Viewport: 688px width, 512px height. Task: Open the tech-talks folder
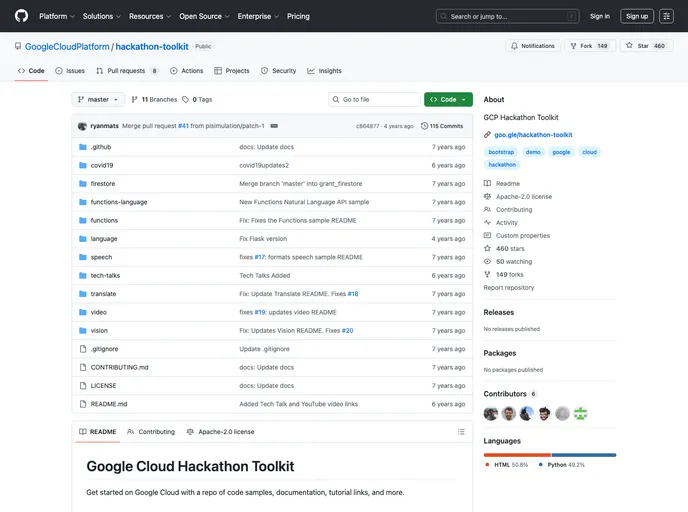click(105, 276)
